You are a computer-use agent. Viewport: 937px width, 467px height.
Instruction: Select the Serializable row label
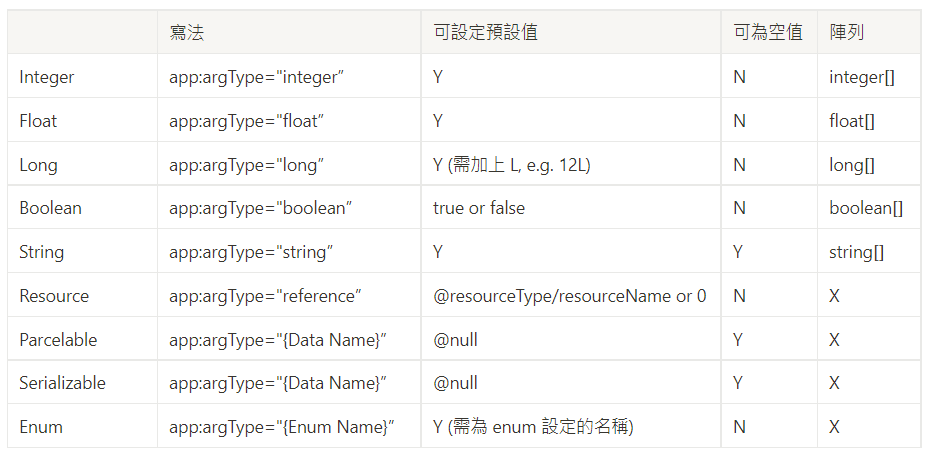click(x=62, y=383)
